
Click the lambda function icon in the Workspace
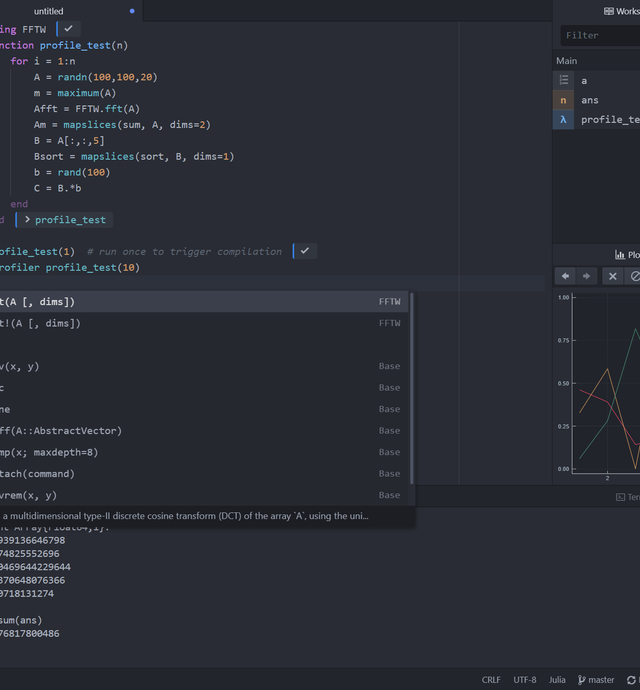pos(563,119)
